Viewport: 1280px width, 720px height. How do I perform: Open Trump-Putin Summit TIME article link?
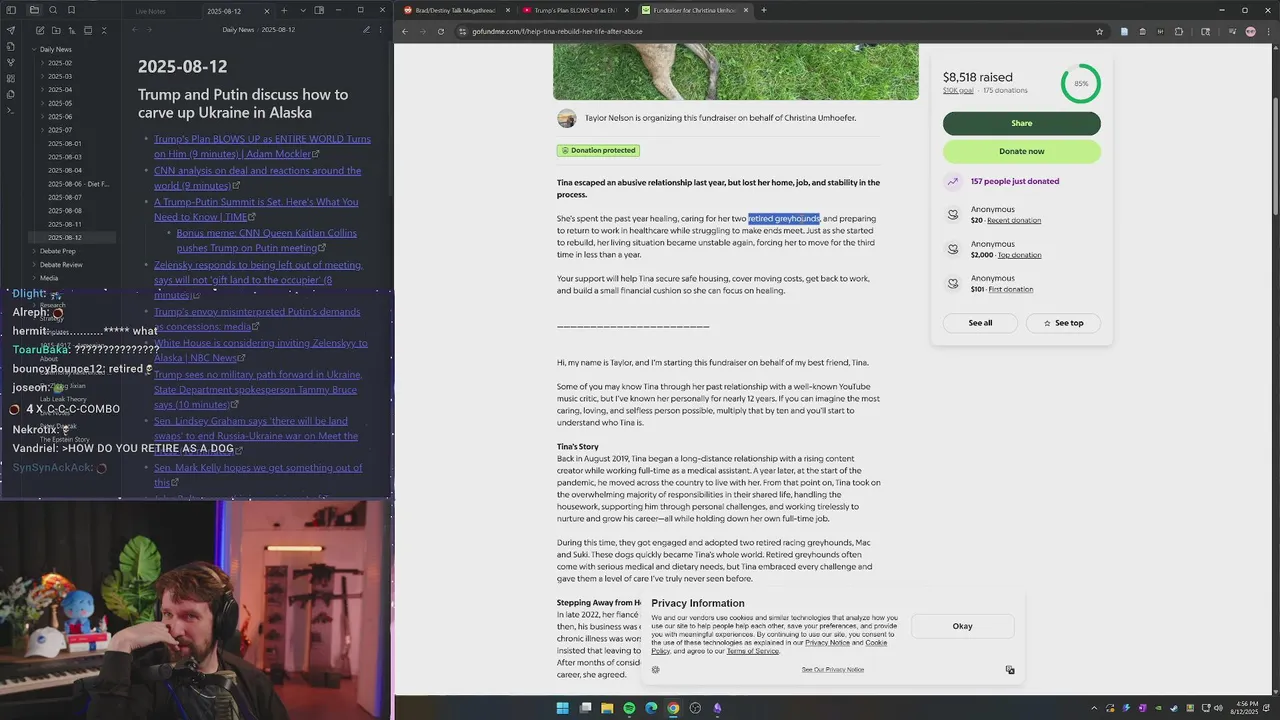256,209
